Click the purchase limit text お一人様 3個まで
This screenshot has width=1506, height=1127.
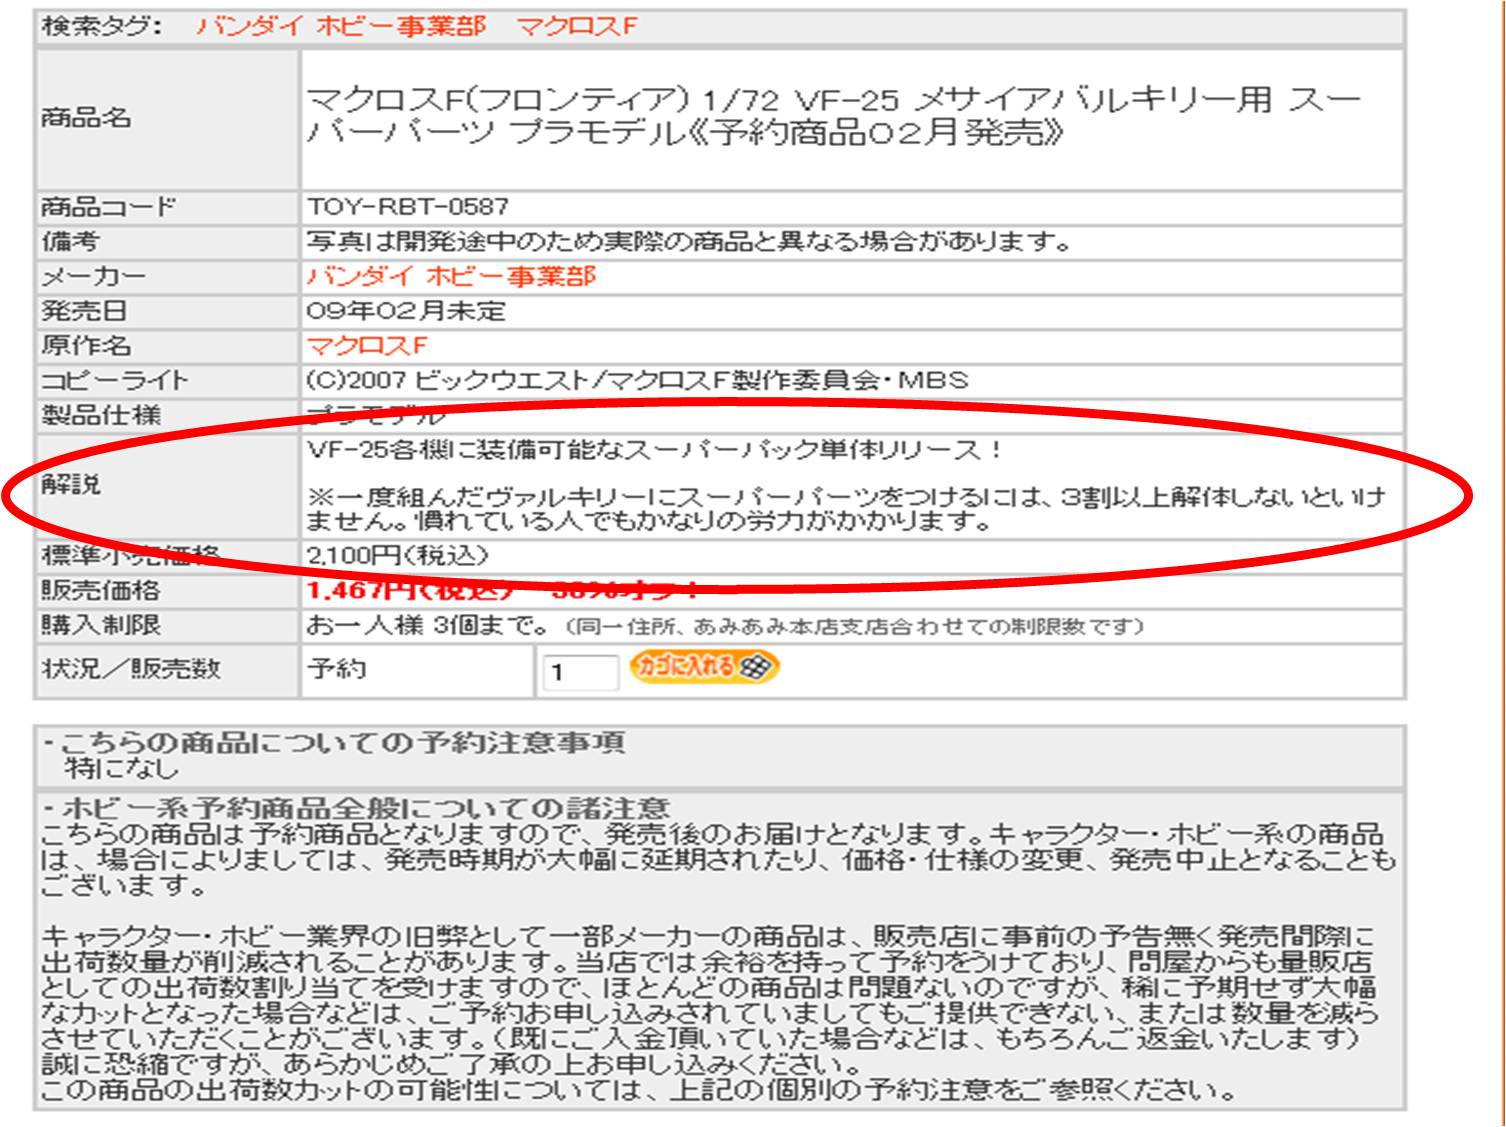pos(427,625)
